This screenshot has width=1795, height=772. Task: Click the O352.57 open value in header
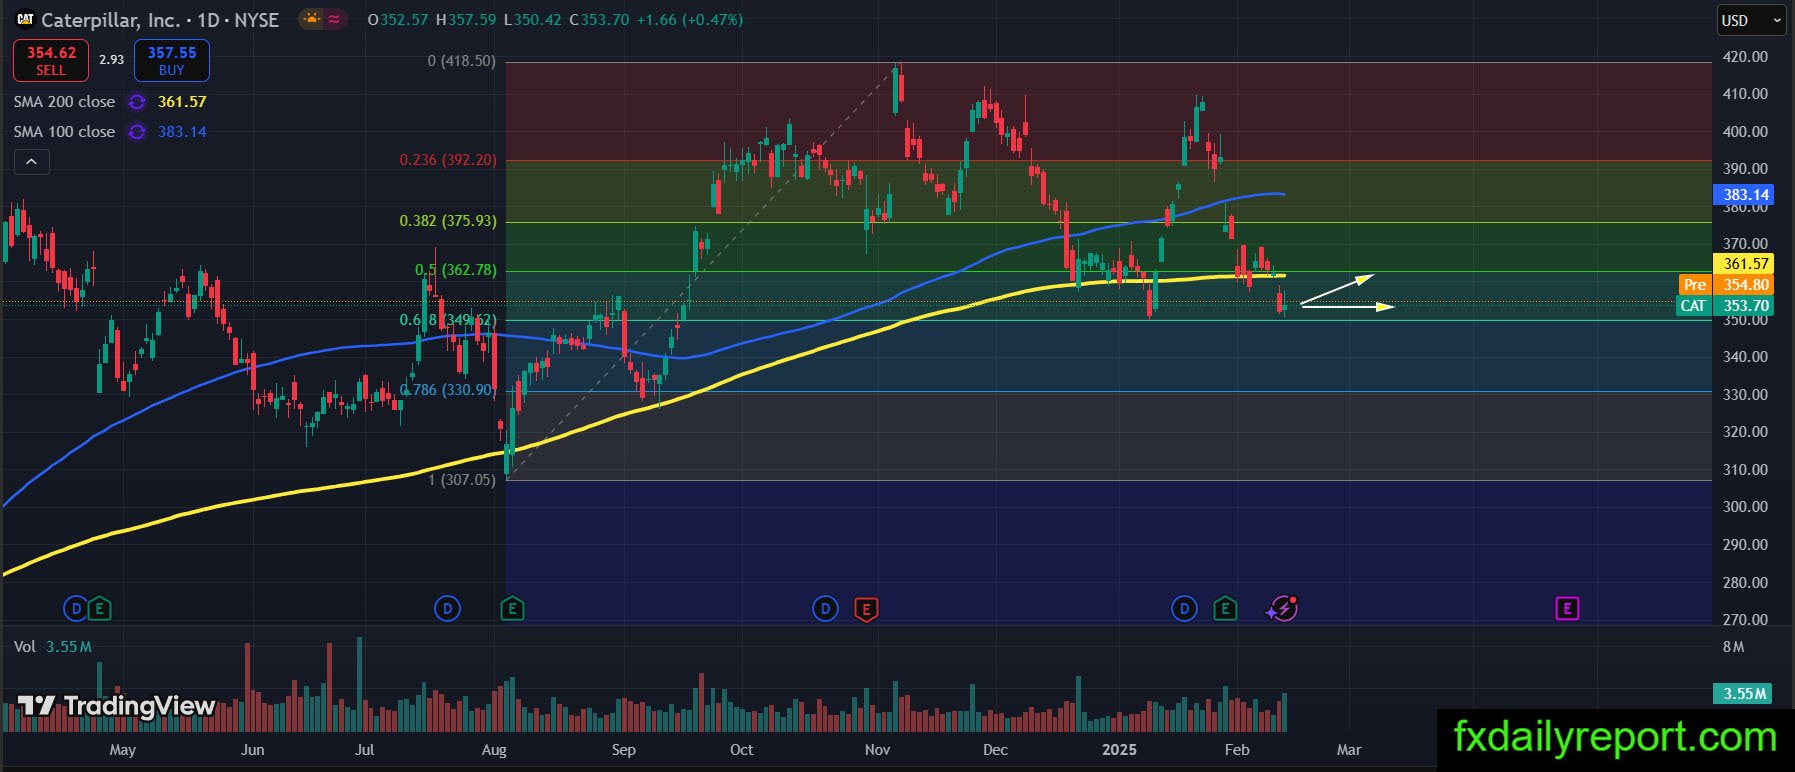398,19
